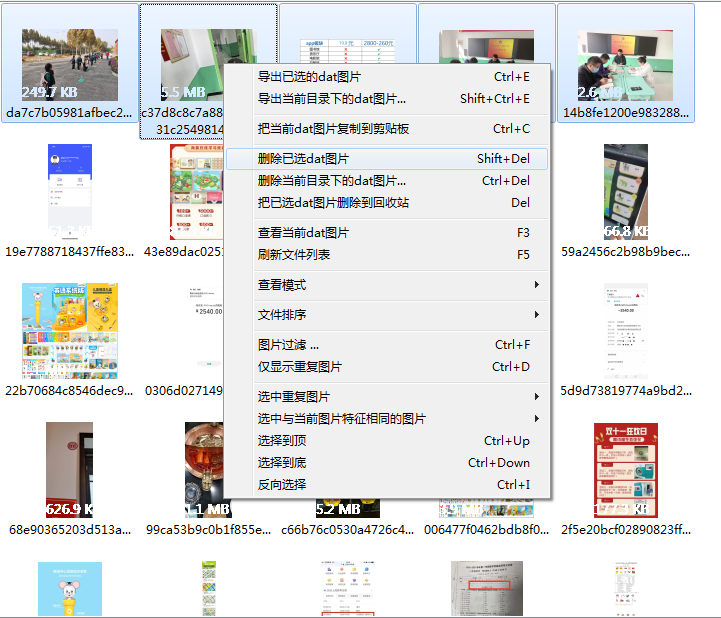Select thumbnail 68e90365203d513a... door photo

coord(69,470)
